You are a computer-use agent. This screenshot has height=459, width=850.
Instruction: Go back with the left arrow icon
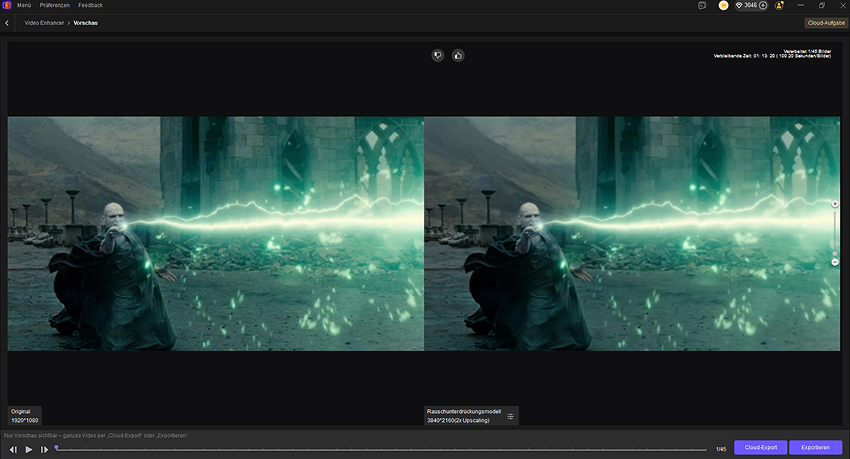pyautogui.click(x=7, y=23)
